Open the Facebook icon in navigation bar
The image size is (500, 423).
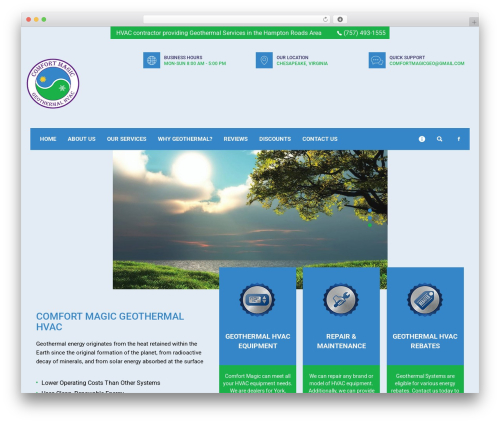pos(459,139)
